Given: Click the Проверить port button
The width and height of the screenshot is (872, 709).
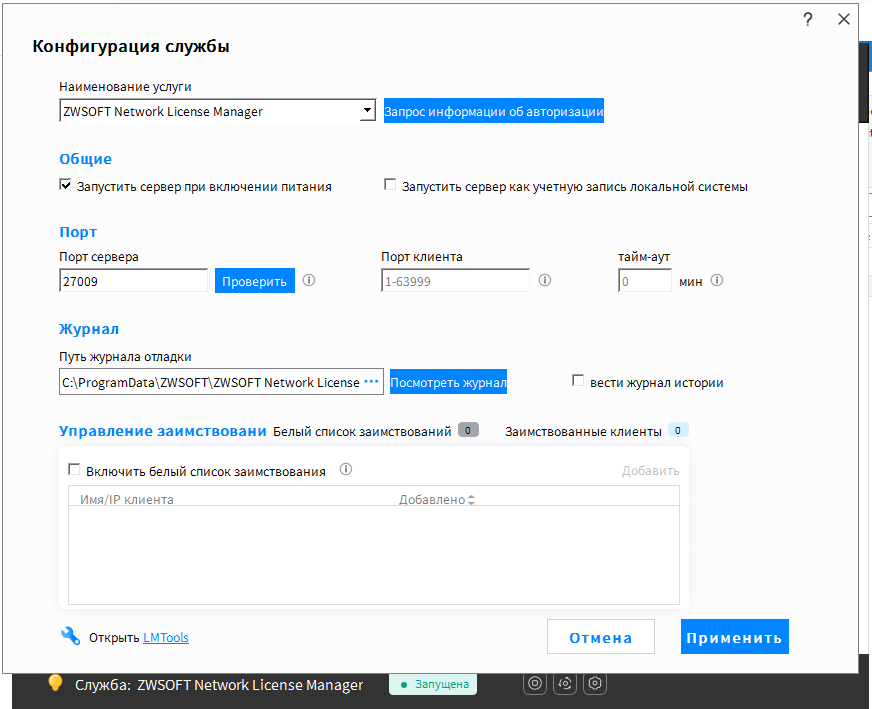Looking at the screenshot, I should point(255,281).
